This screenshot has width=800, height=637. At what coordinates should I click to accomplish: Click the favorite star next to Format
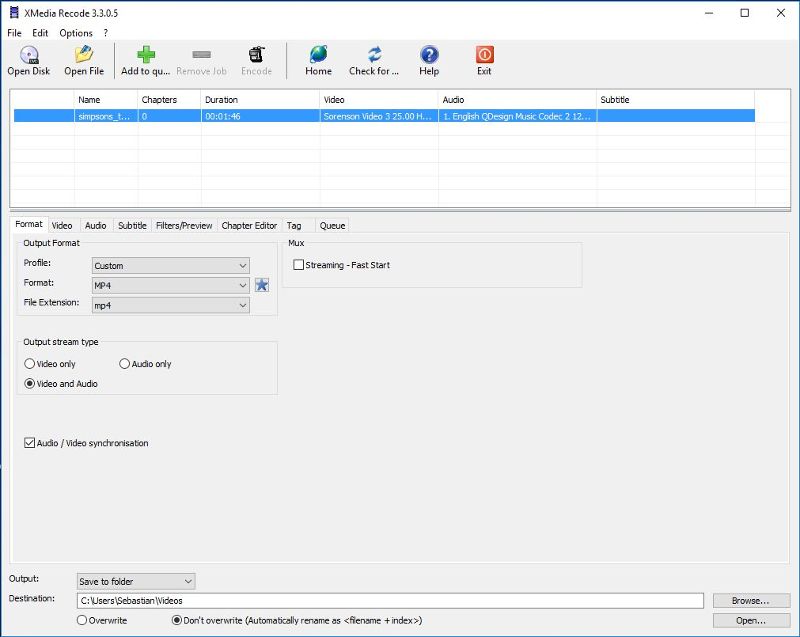(x=262, y=285)
